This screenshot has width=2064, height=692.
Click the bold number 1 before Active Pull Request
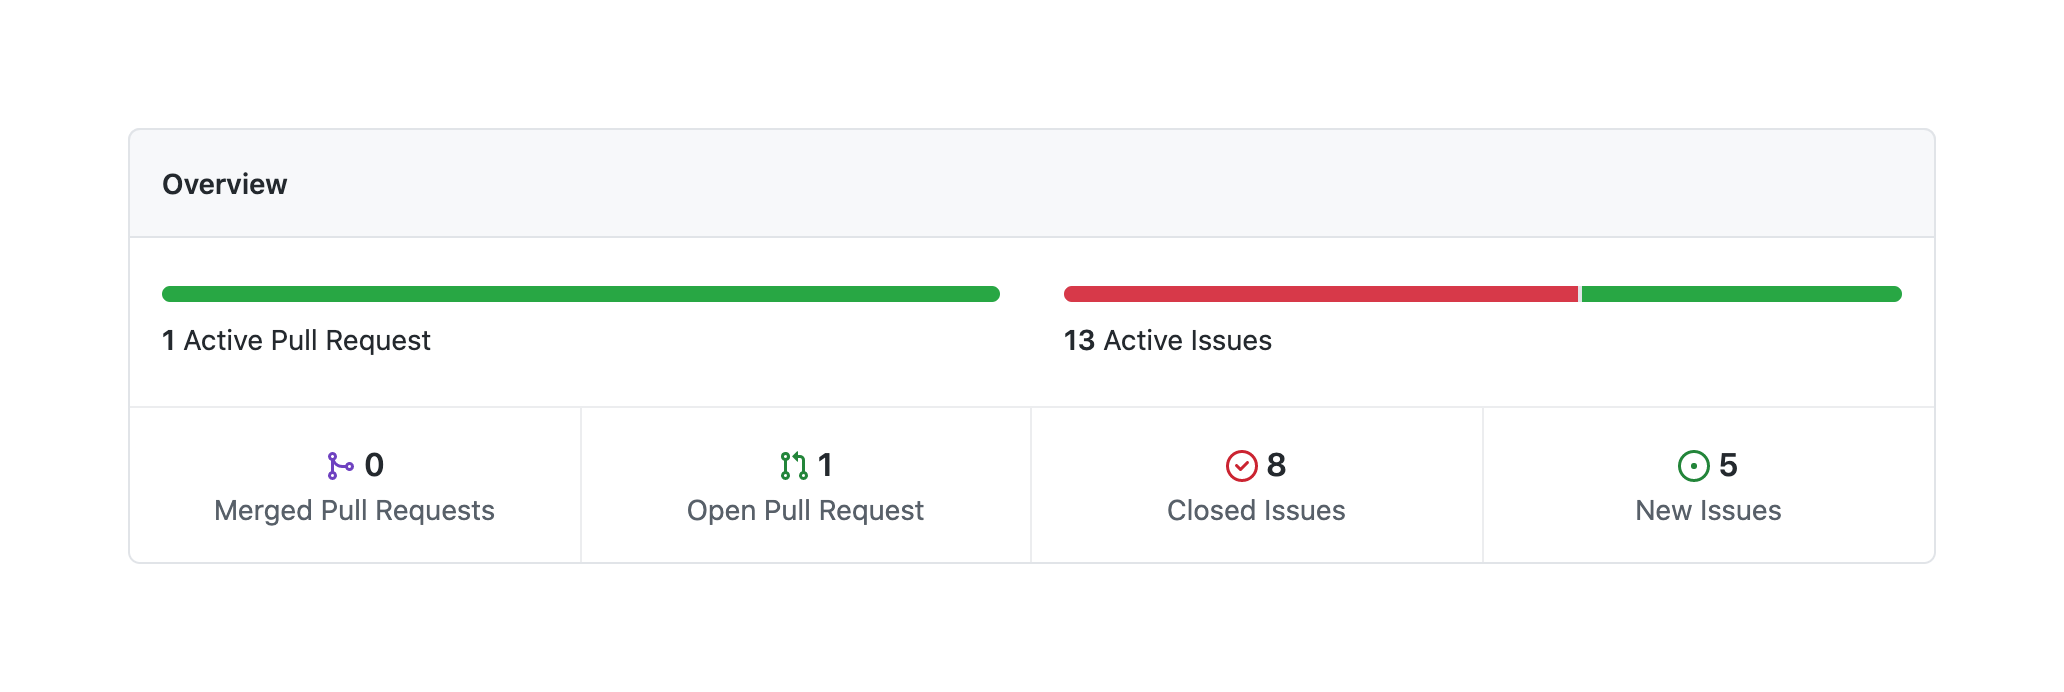pos(169,341)
